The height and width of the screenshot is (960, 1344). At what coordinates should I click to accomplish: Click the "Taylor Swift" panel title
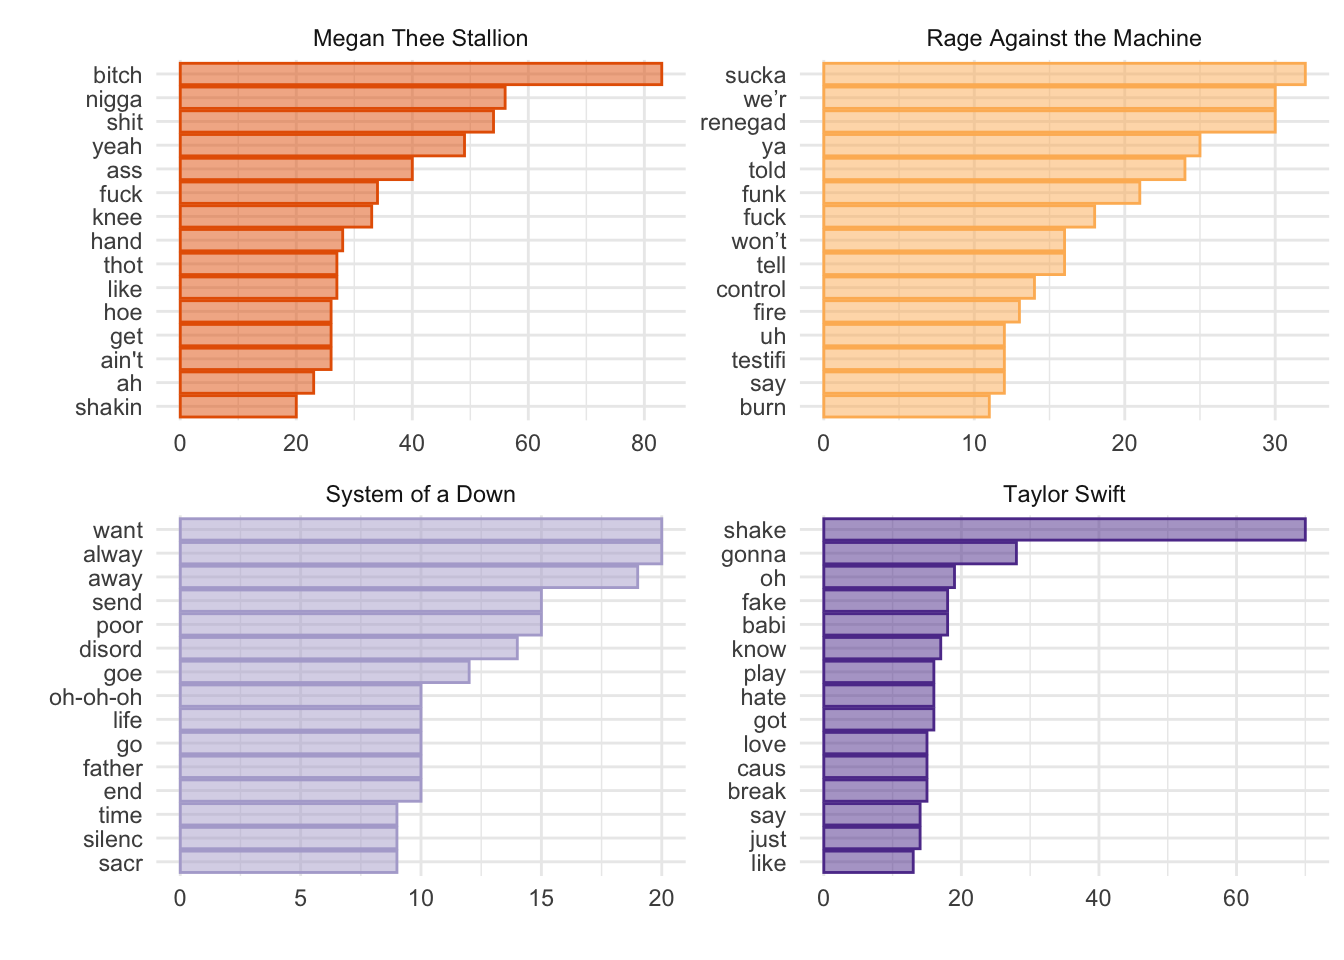[1064, 494]
